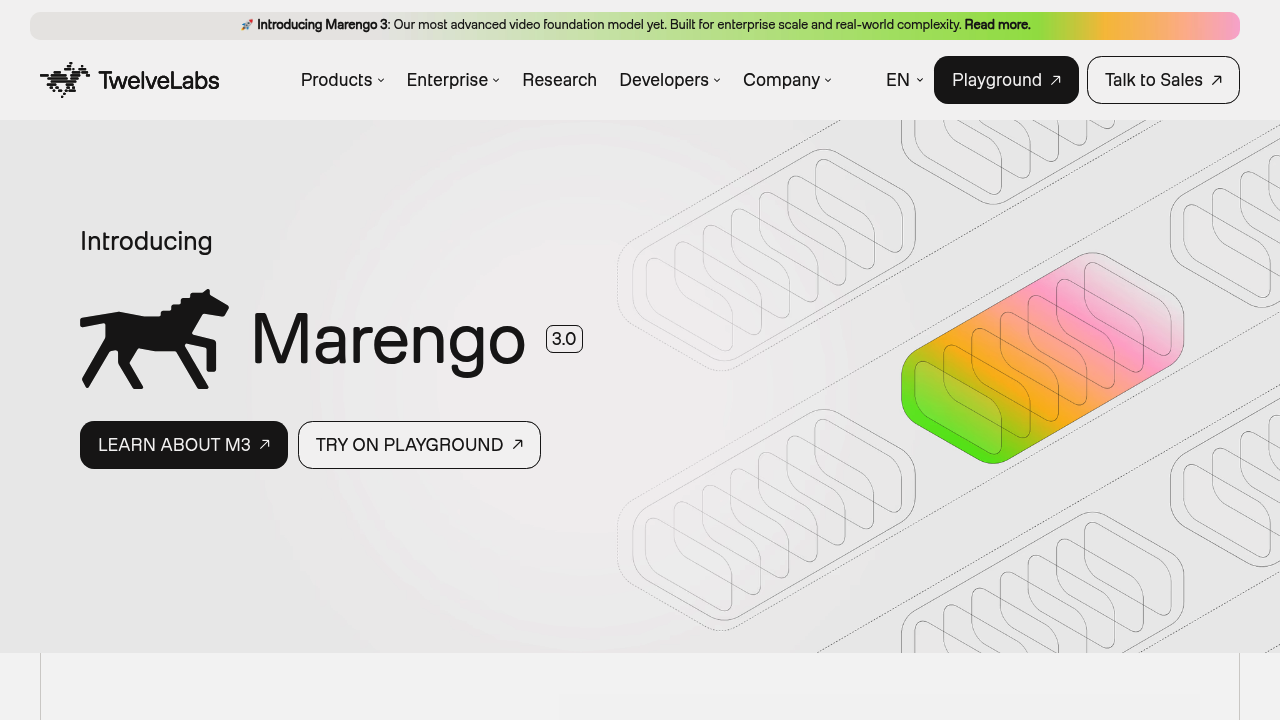This screenshot has width=1280, height=720.
Task: Open the Developers dropdown menu
Action: click(x=669, y=80)
